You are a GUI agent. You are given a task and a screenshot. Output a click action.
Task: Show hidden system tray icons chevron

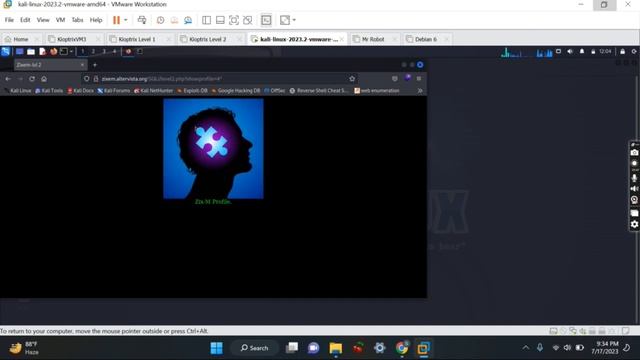tap(526, 348)
